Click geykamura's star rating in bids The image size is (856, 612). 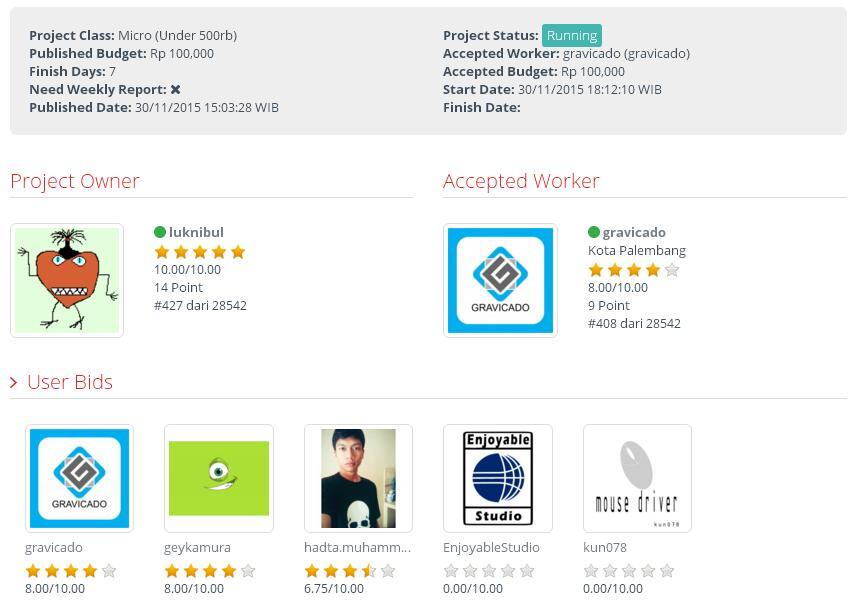(x=209, y=571)
